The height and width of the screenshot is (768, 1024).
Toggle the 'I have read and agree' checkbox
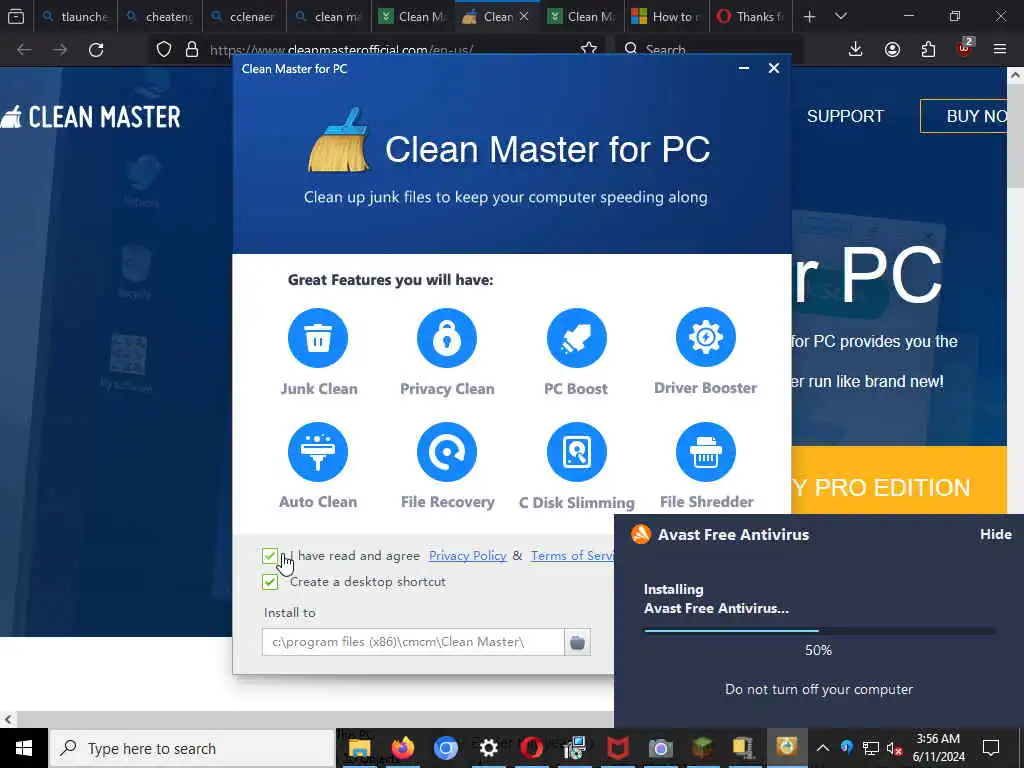pyautogui.click(x=270, y=556)
